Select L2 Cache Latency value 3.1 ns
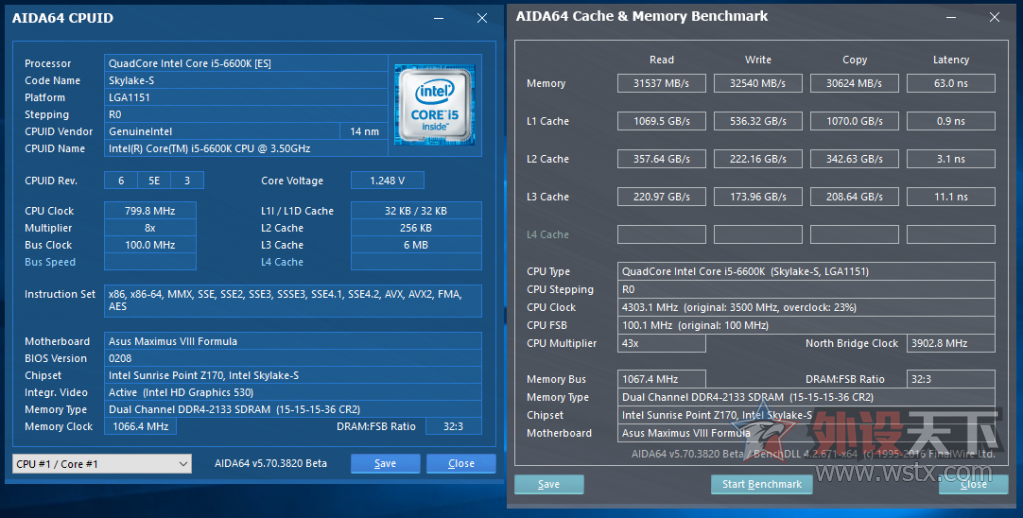The width and height of the screenshot is (1023, 518). pos(951,159)
